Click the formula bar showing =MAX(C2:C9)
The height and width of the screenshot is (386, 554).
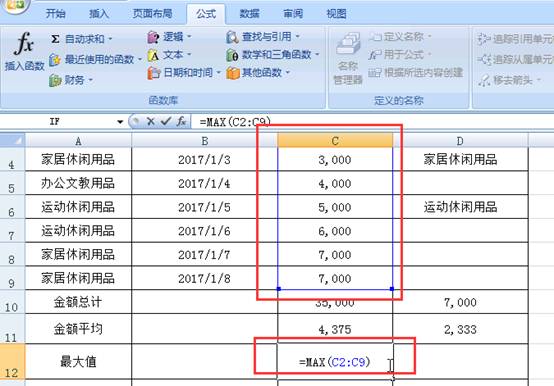(x=373, y=122)
